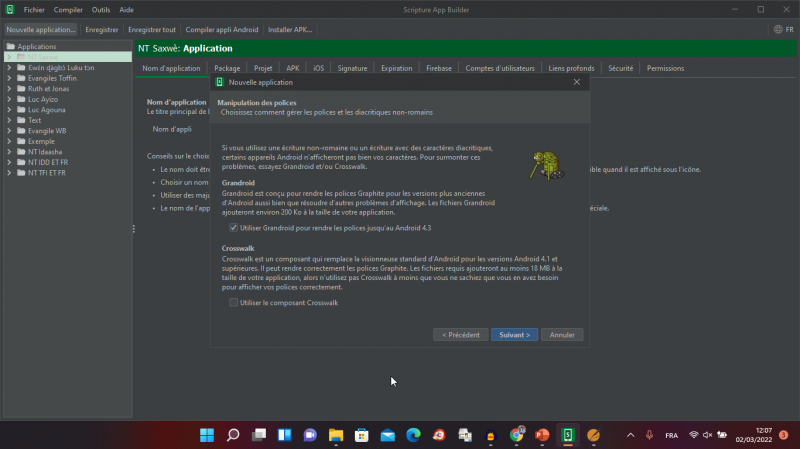
Task: Close the Nouvelle application dialog
Action: (x=576, y=82)
